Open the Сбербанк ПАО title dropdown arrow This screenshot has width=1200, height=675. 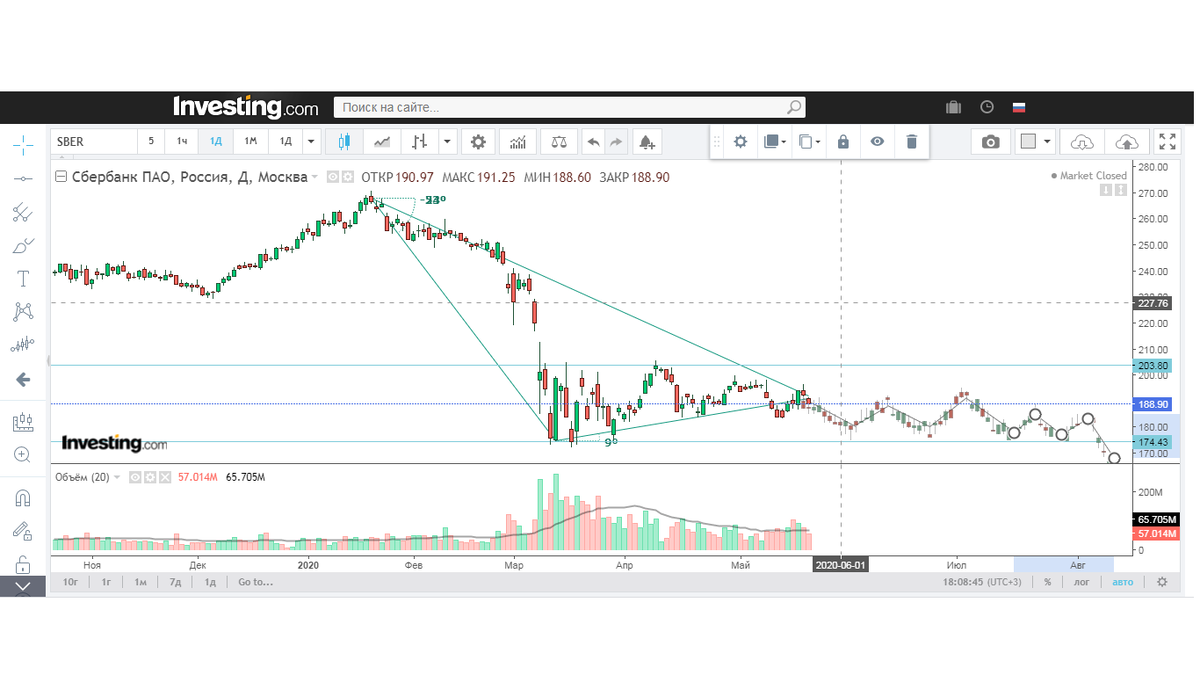pyautogui.click(x=314, y=177)
